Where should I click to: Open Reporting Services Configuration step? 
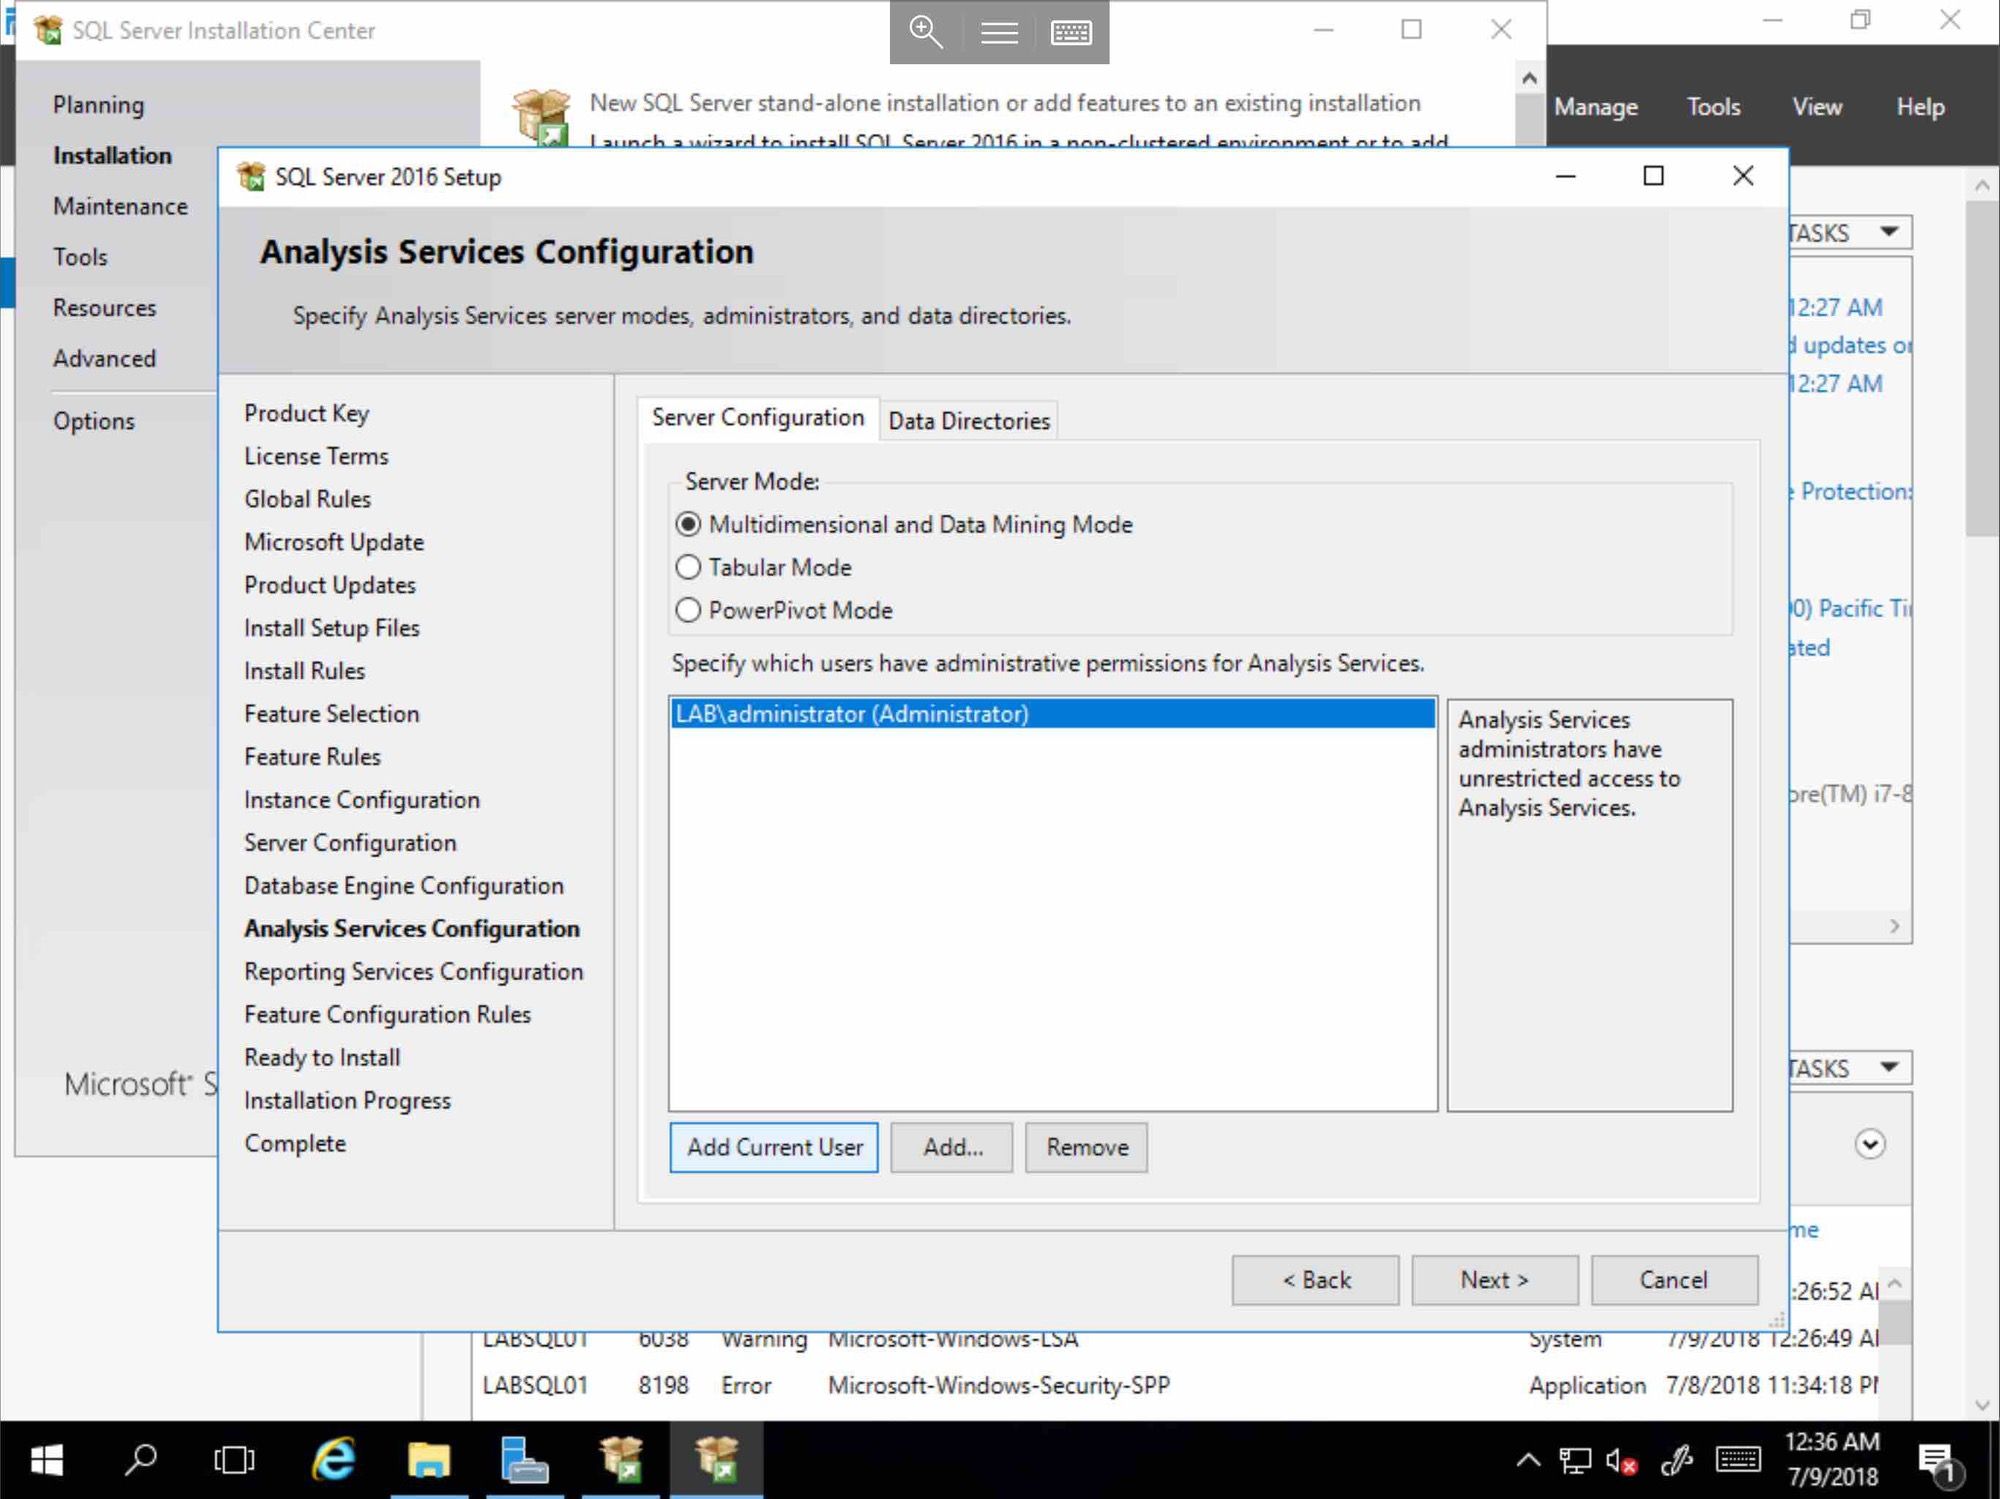[x=414, y=970]
